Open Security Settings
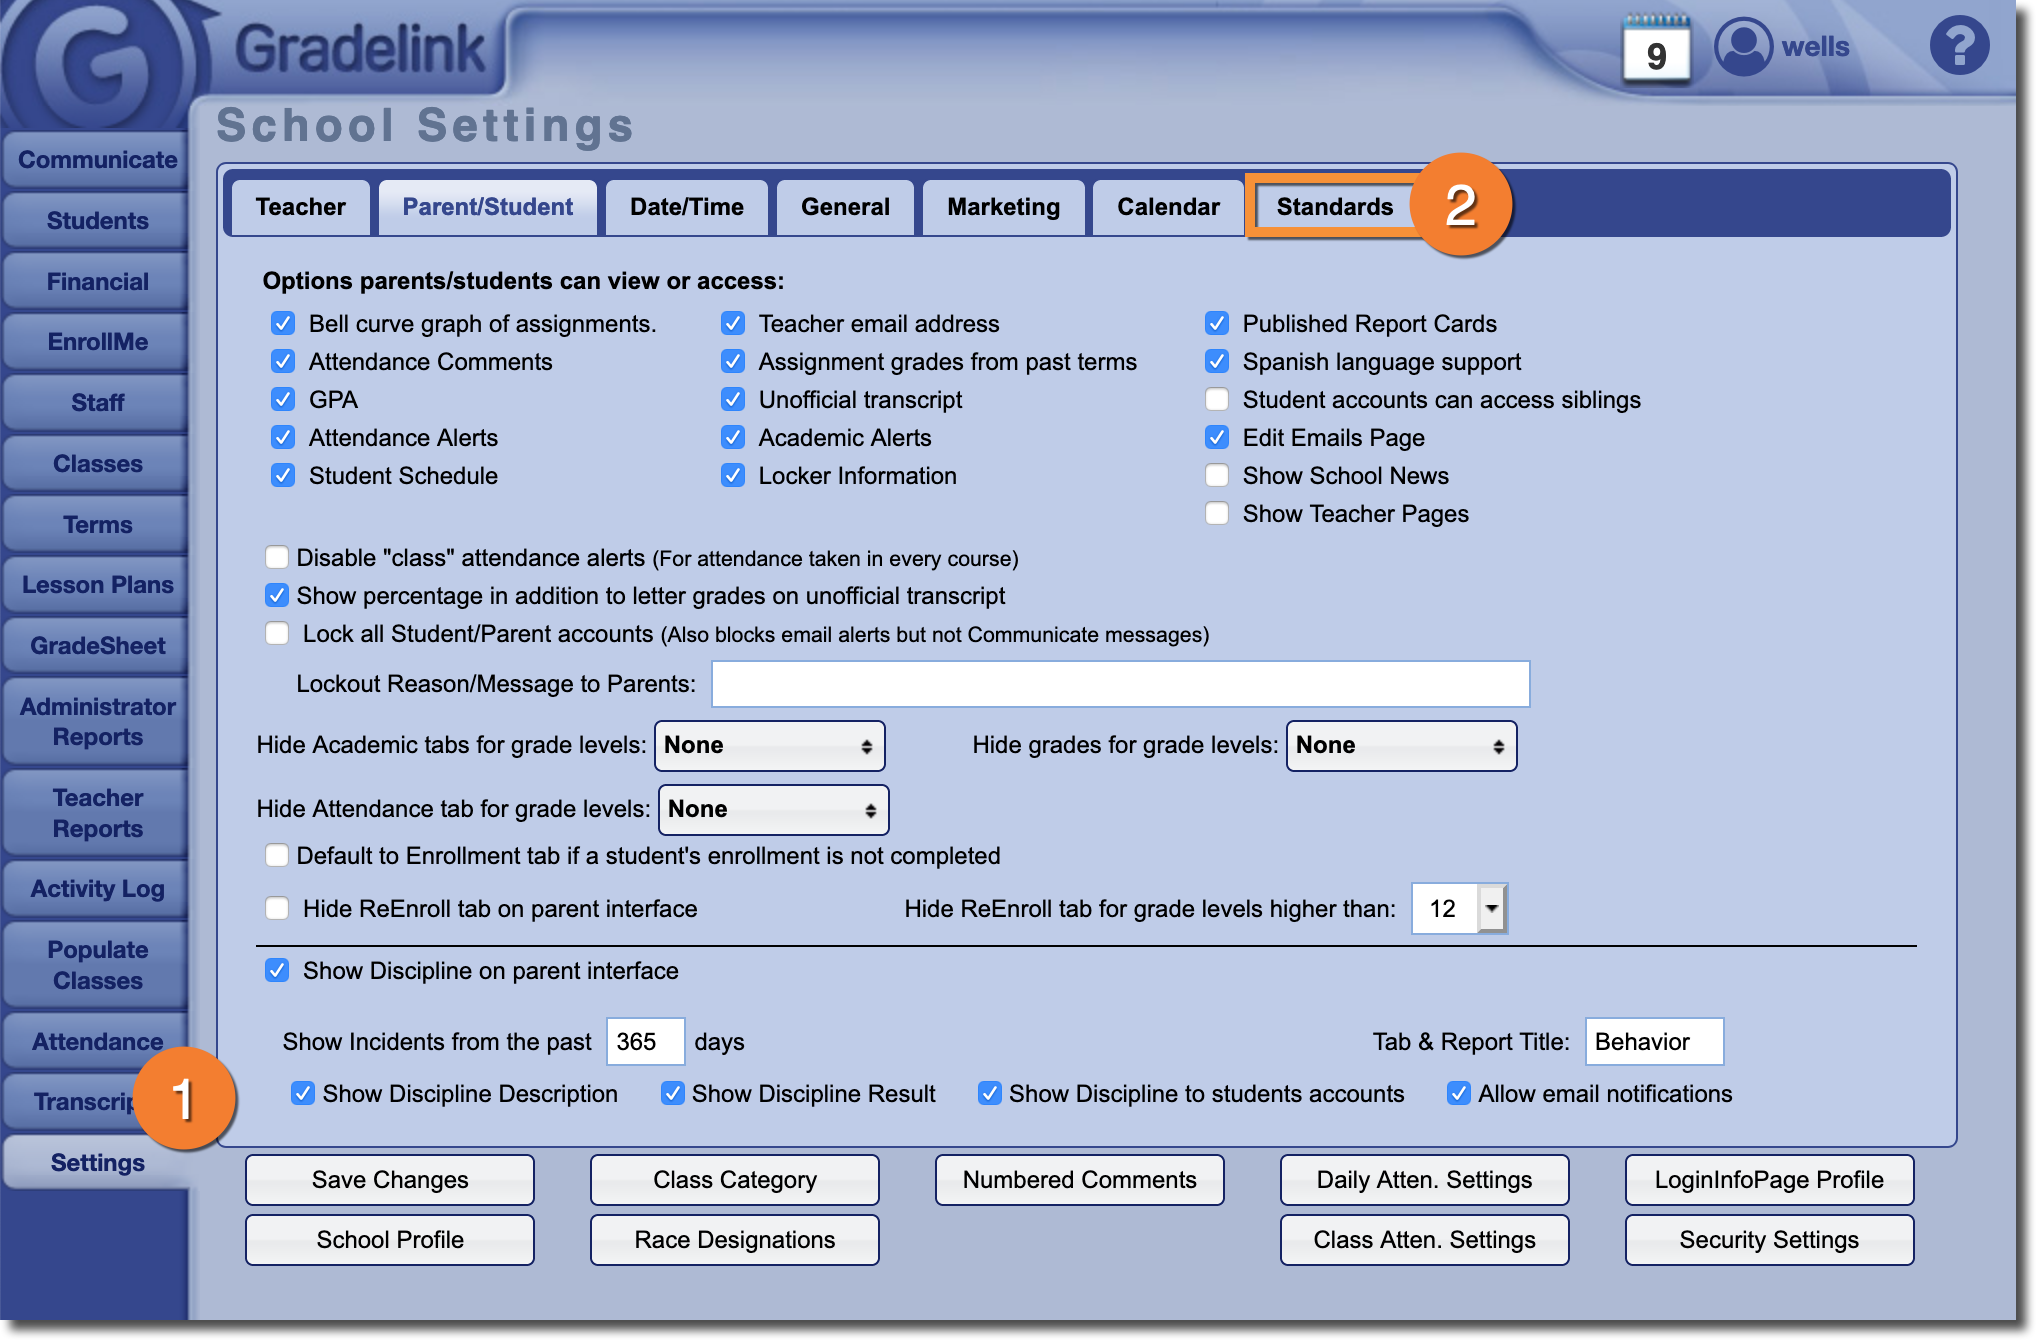 (x=1768, y=1240)
